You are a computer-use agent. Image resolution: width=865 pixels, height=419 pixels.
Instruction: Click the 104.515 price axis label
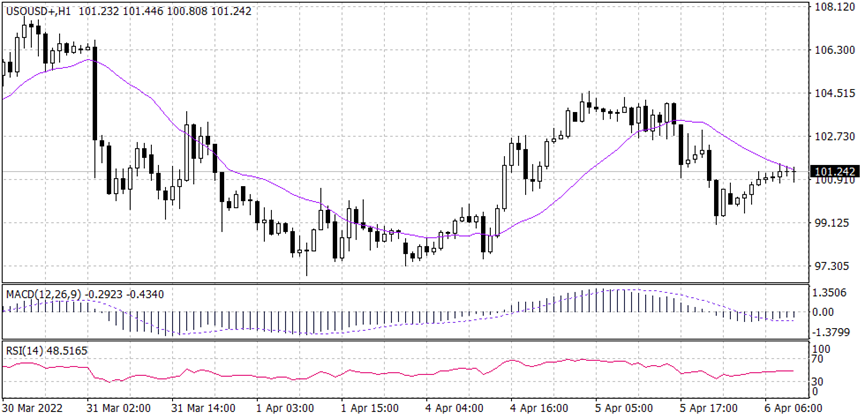pos(833,93)
